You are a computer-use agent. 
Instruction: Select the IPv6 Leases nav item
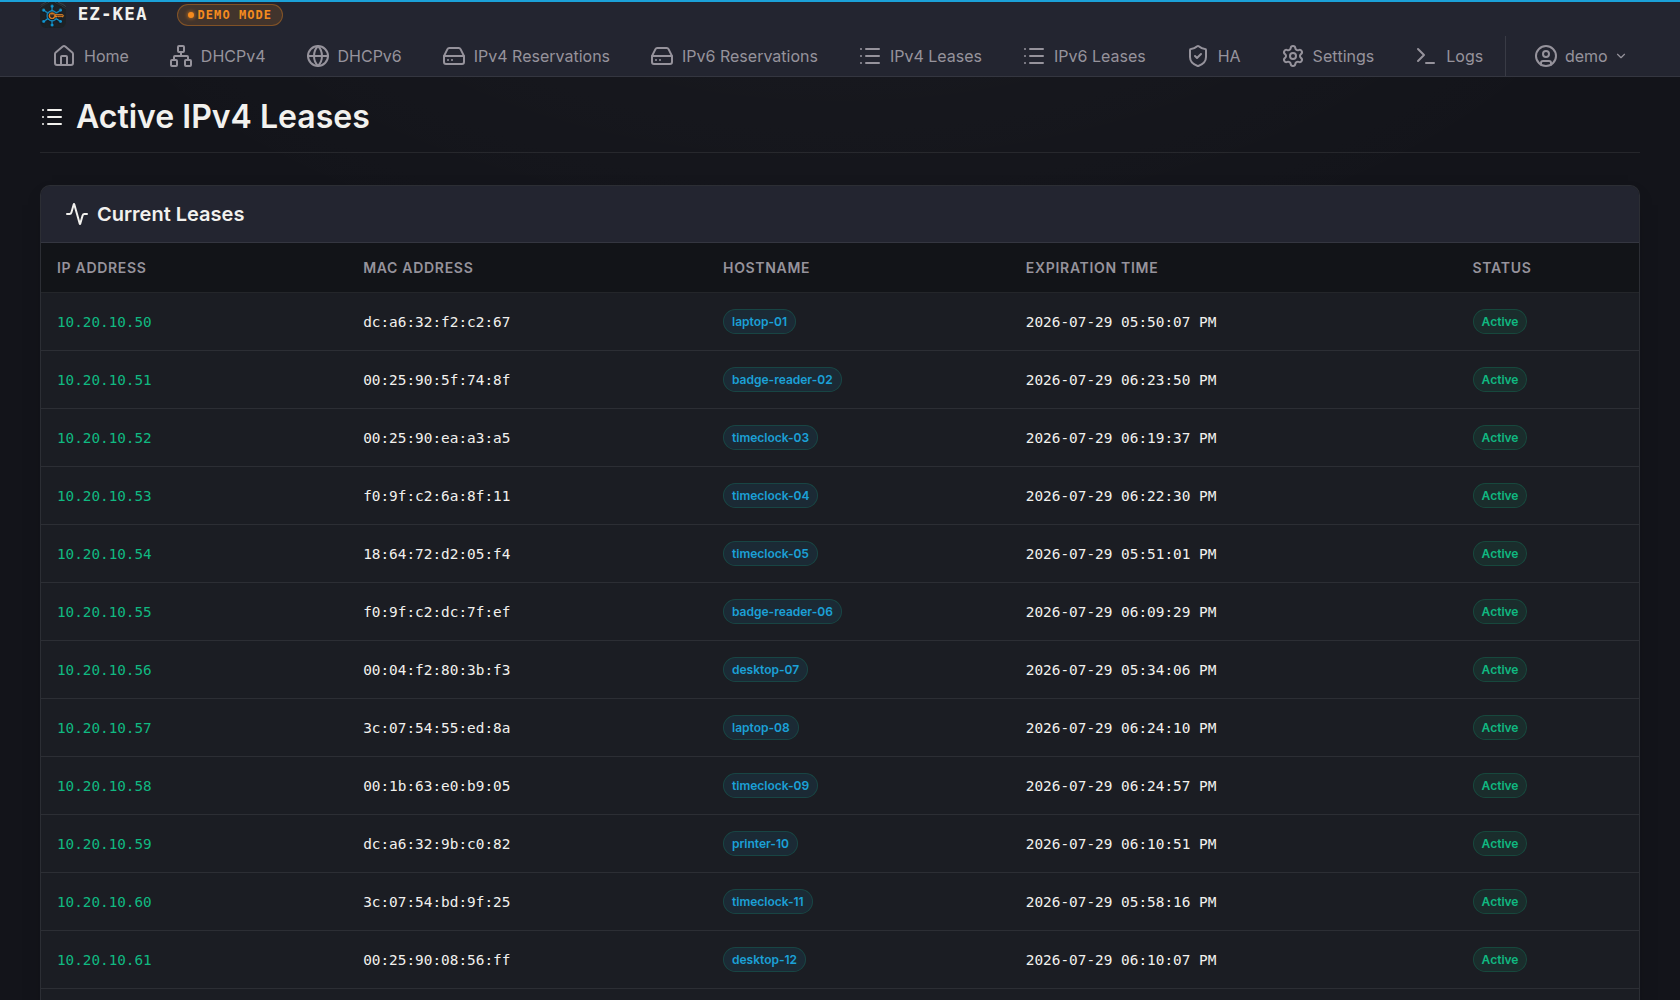coord(1084,56)
